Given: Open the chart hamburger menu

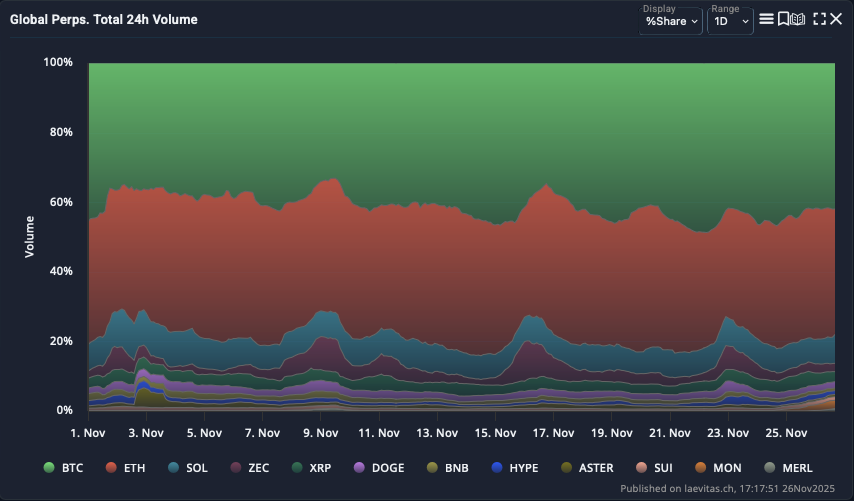Looking at the screenshot, I should pyautogui.click(x=766, y=19).
